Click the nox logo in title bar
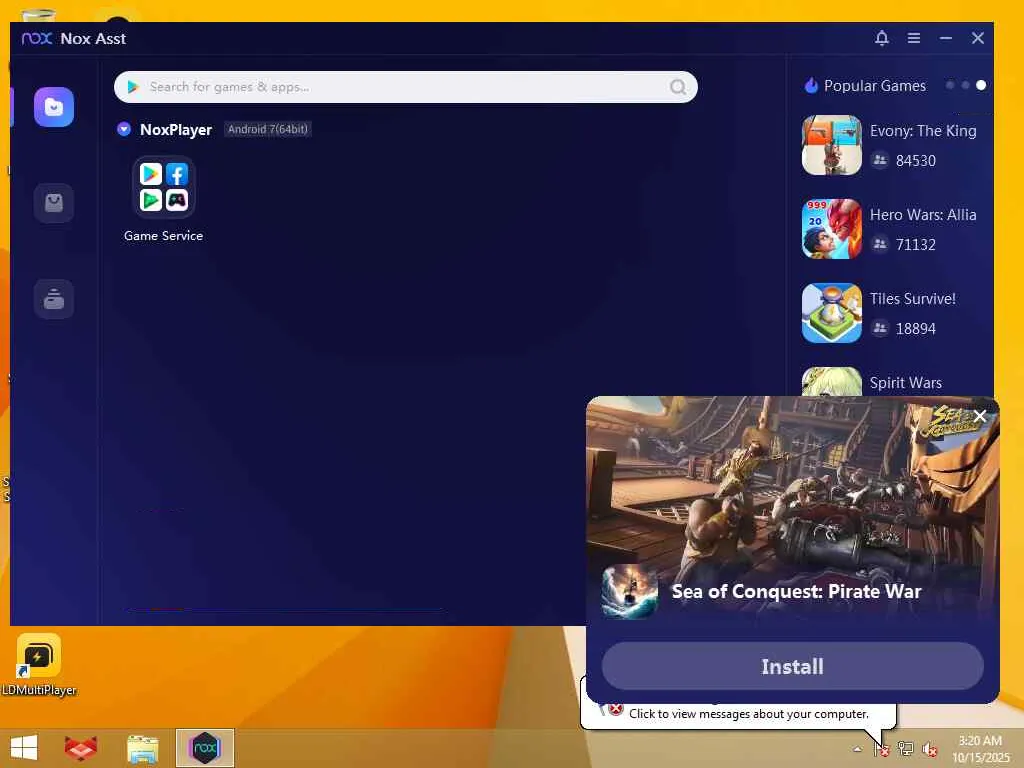 37,39
